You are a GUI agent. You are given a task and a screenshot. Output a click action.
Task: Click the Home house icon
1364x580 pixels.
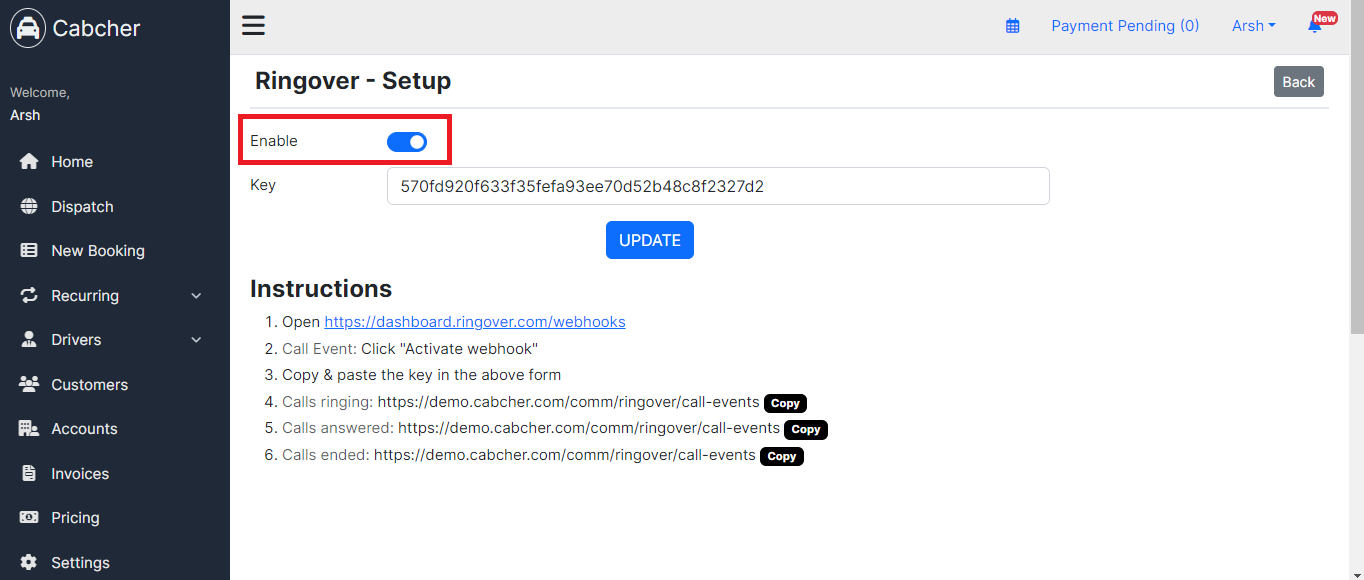pos(29,162)
